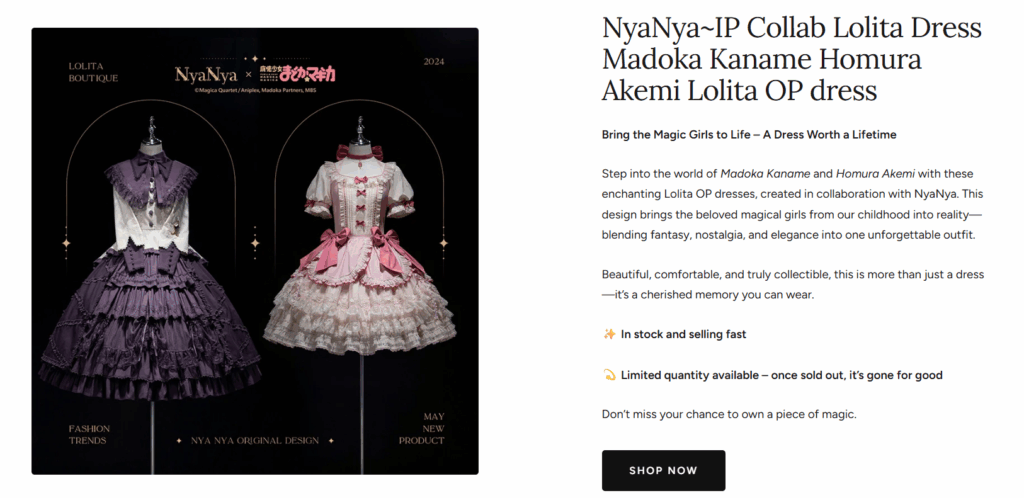Click the NyaNya logo in banner
The width and height of the screenshot is (1024, 498).
206,74
